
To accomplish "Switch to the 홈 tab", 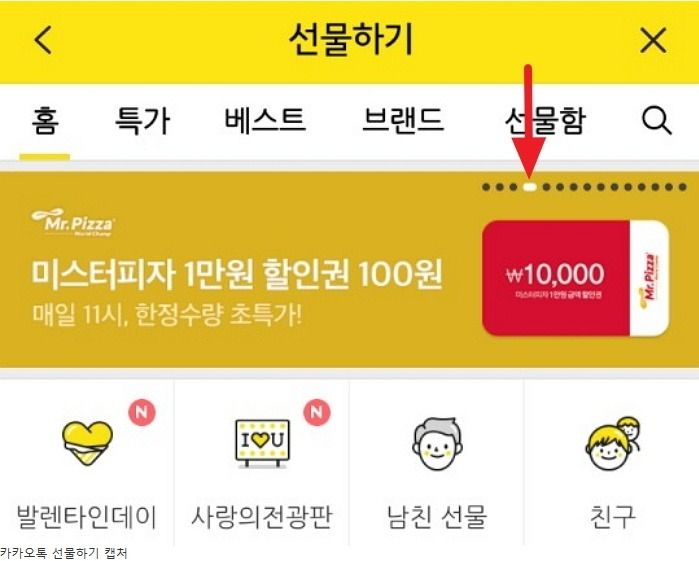I will click(x=45, y=120).
